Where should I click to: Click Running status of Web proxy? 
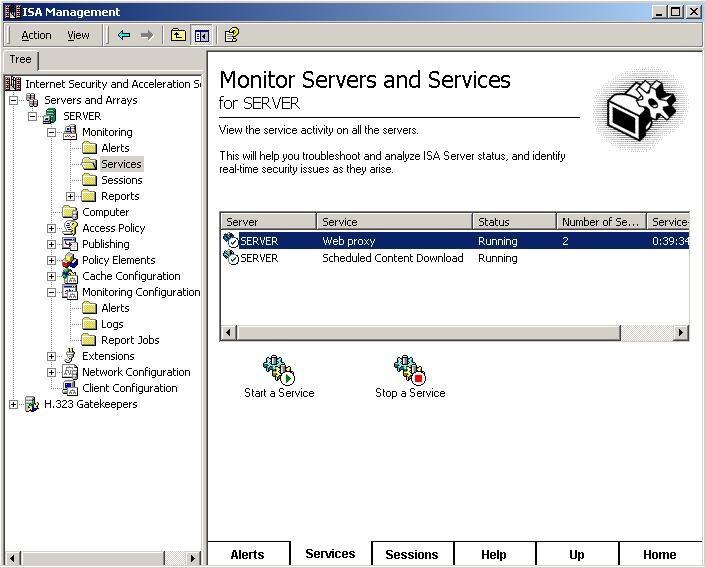tap(497, 241)
